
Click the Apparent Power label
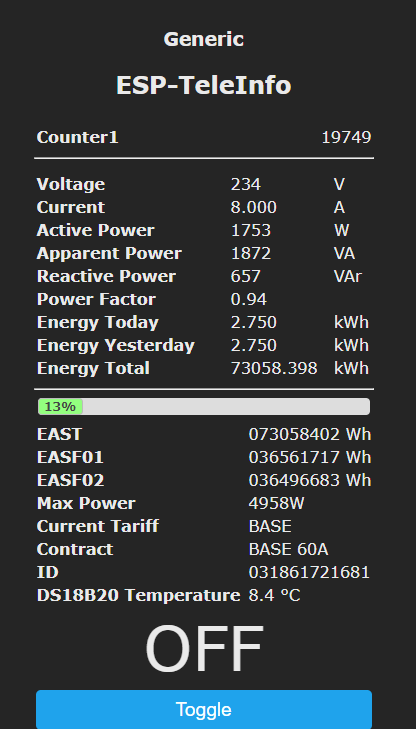[109, 253]
